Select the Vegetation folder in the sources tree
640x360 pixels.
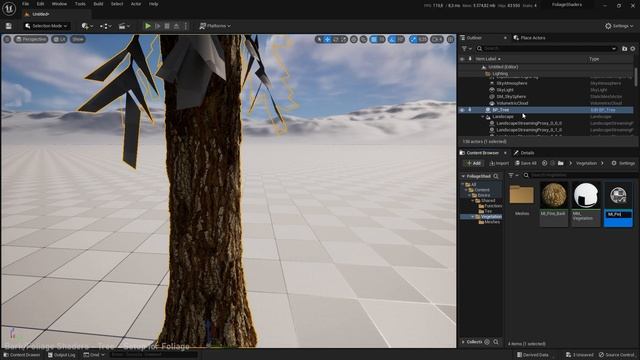pos(491,217)
